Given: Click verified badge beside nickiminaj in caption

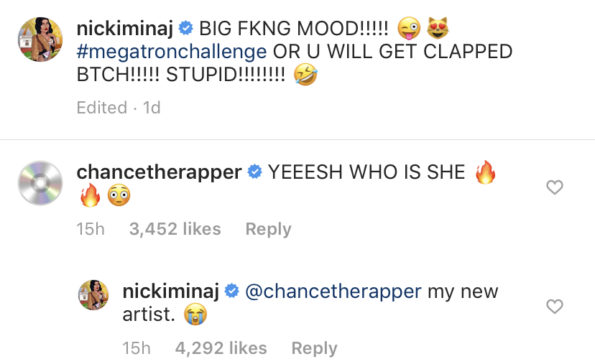Looking at the screenshot, I should click(186, 28).
